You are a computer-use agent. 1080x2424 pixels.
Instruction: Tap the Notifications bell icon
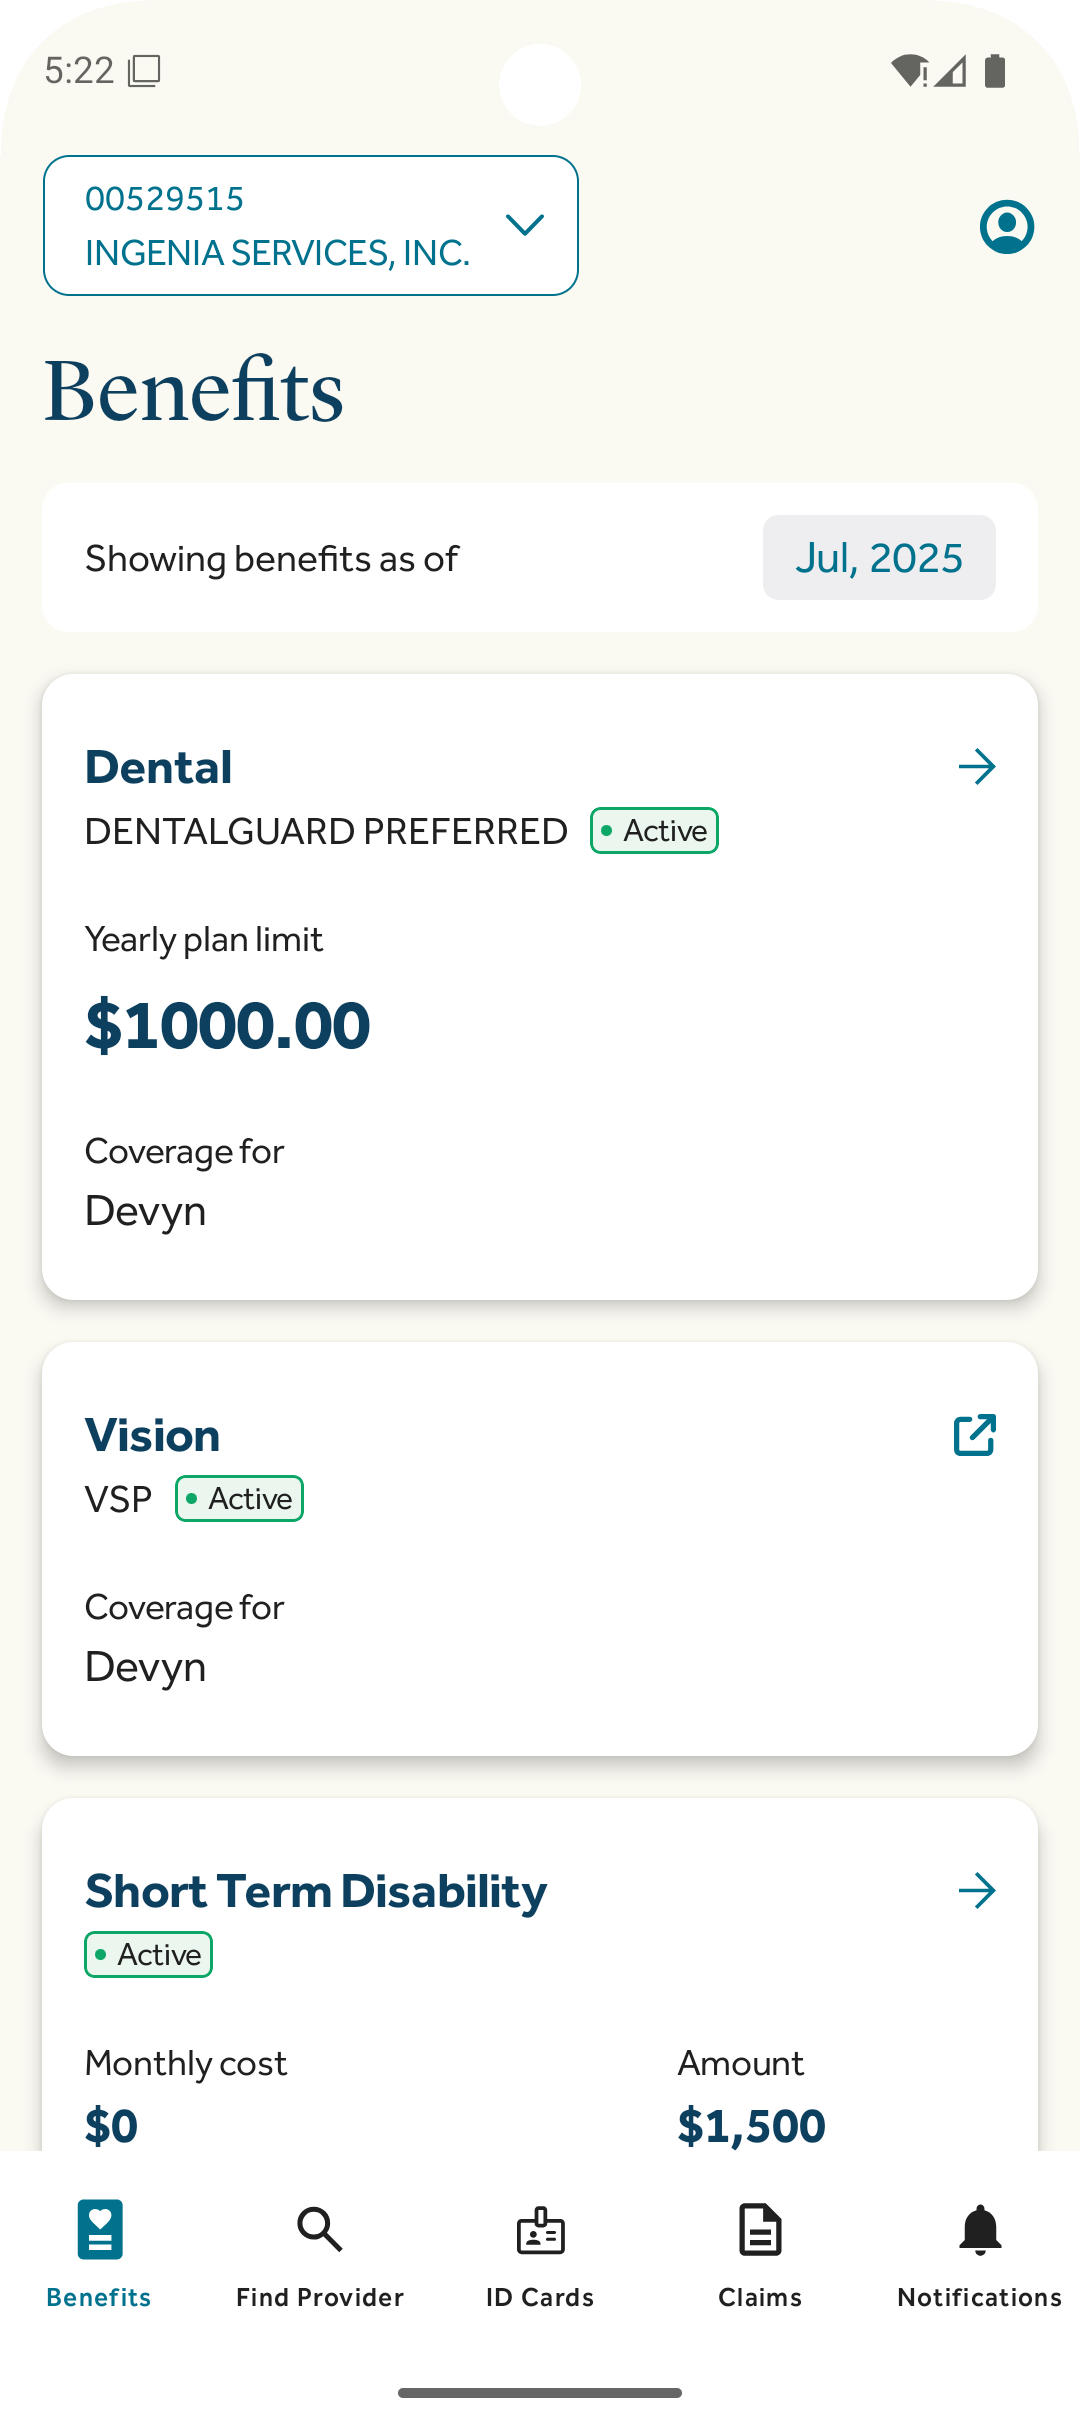pos(980,2230)
